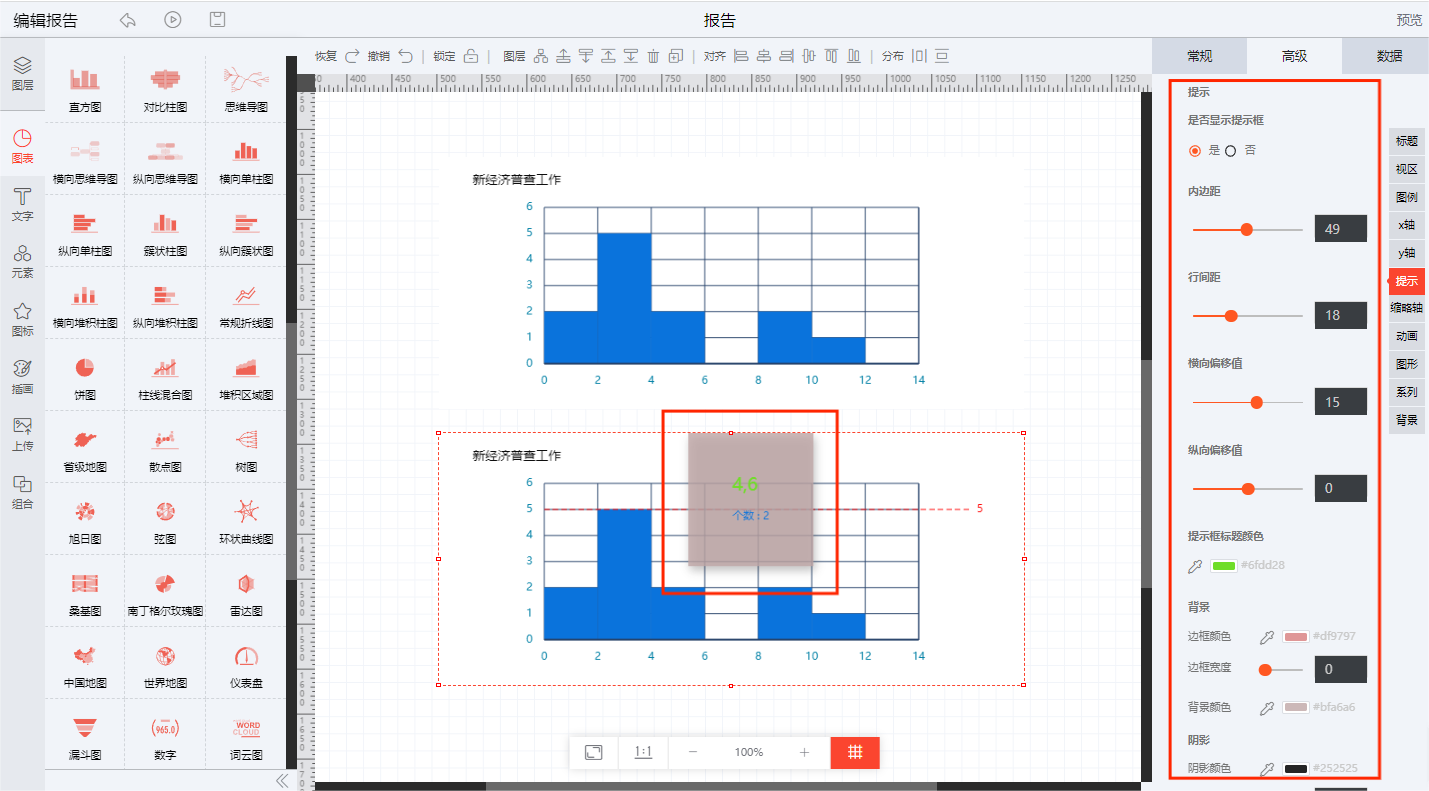Jump to 系列 settings section
This screenshot has width=1429, height=791.
click(1407, 392)
